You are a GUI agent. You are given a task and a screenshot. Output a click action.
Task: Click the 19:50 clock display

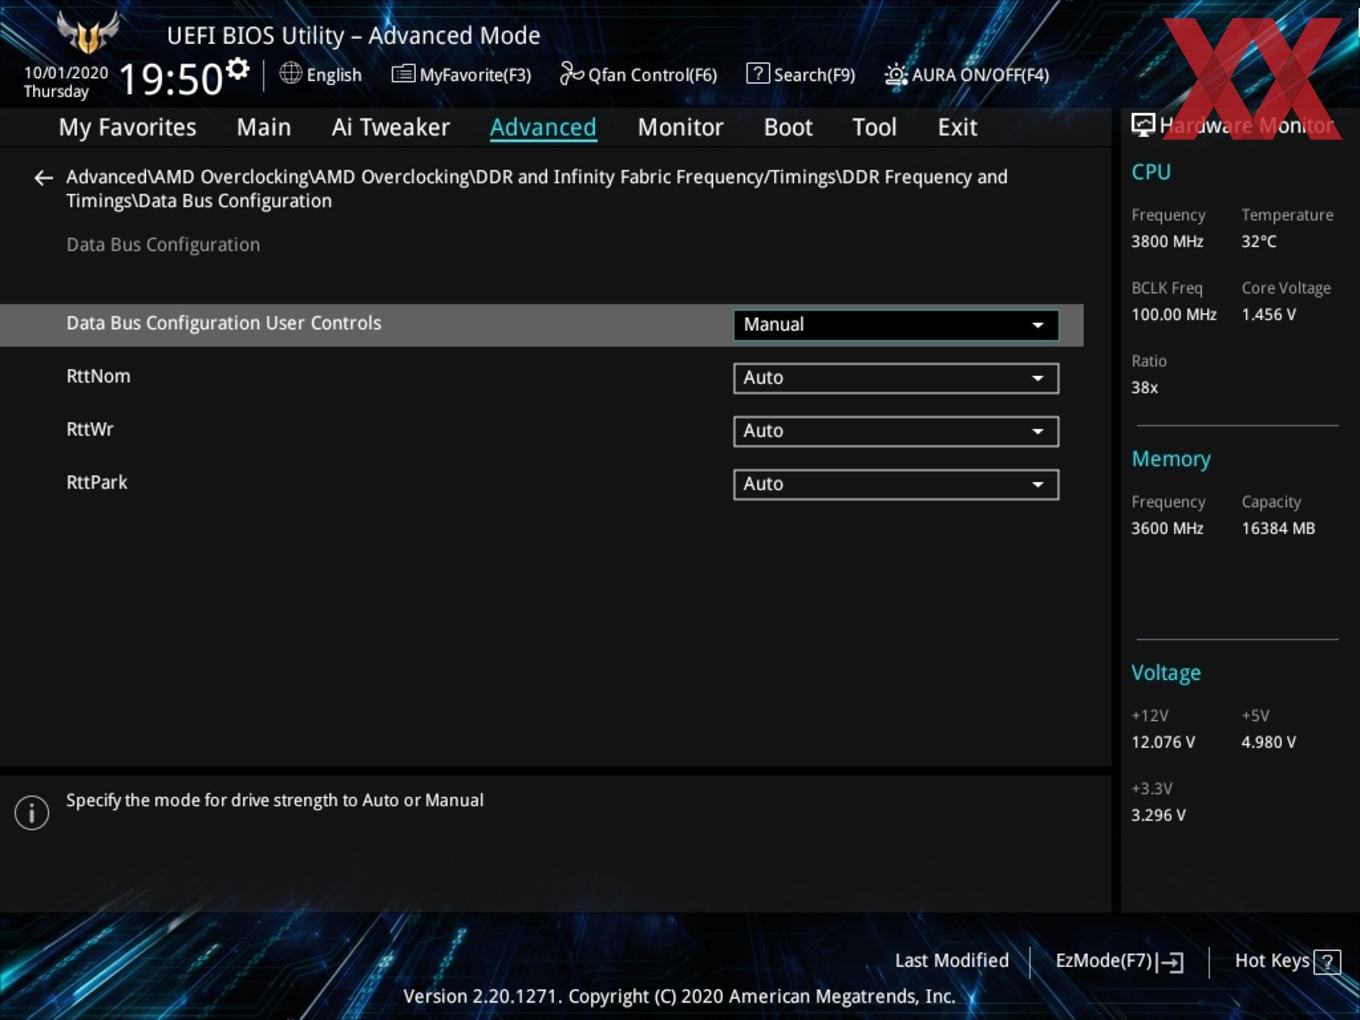point(171,79)
